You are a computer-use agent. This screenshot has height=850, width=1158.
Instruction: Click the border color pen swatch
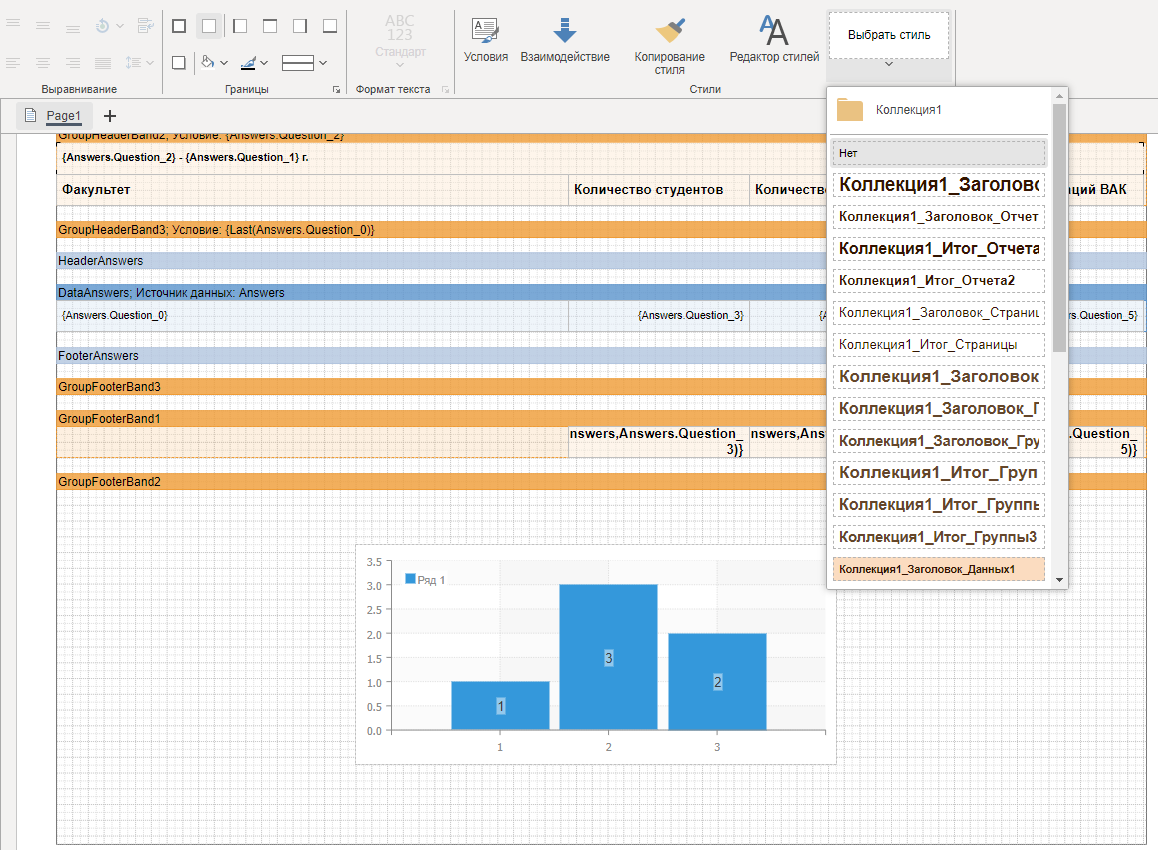pyautogui.click(x=248, y=63)
